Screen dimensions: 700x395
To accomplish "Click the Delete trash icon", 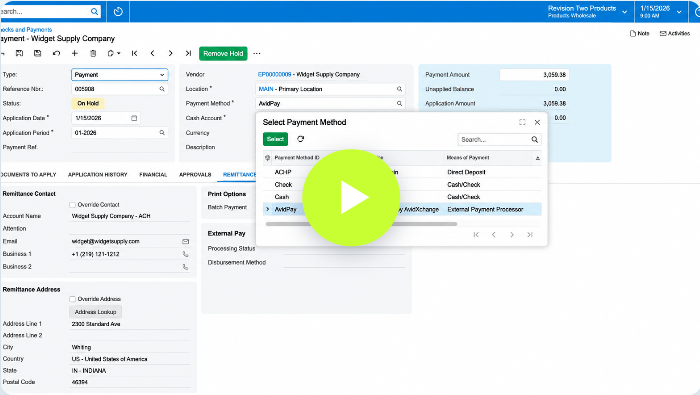I will (93, 53).
